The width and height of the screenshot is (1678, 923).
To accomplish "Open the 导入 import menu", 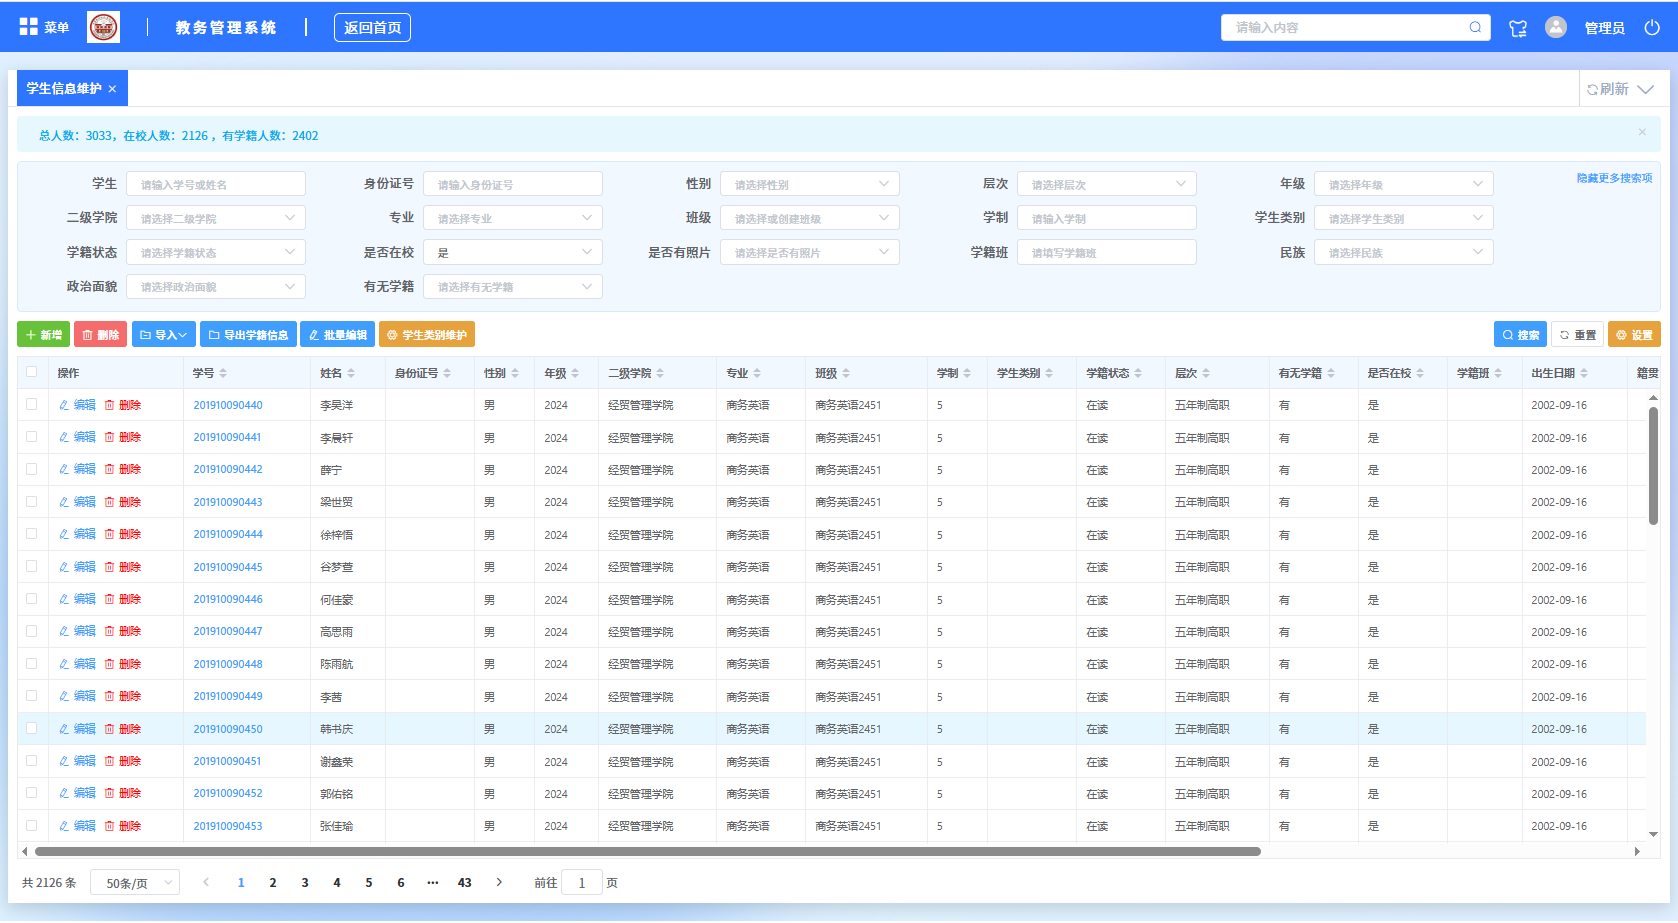I will click(163, 335).
